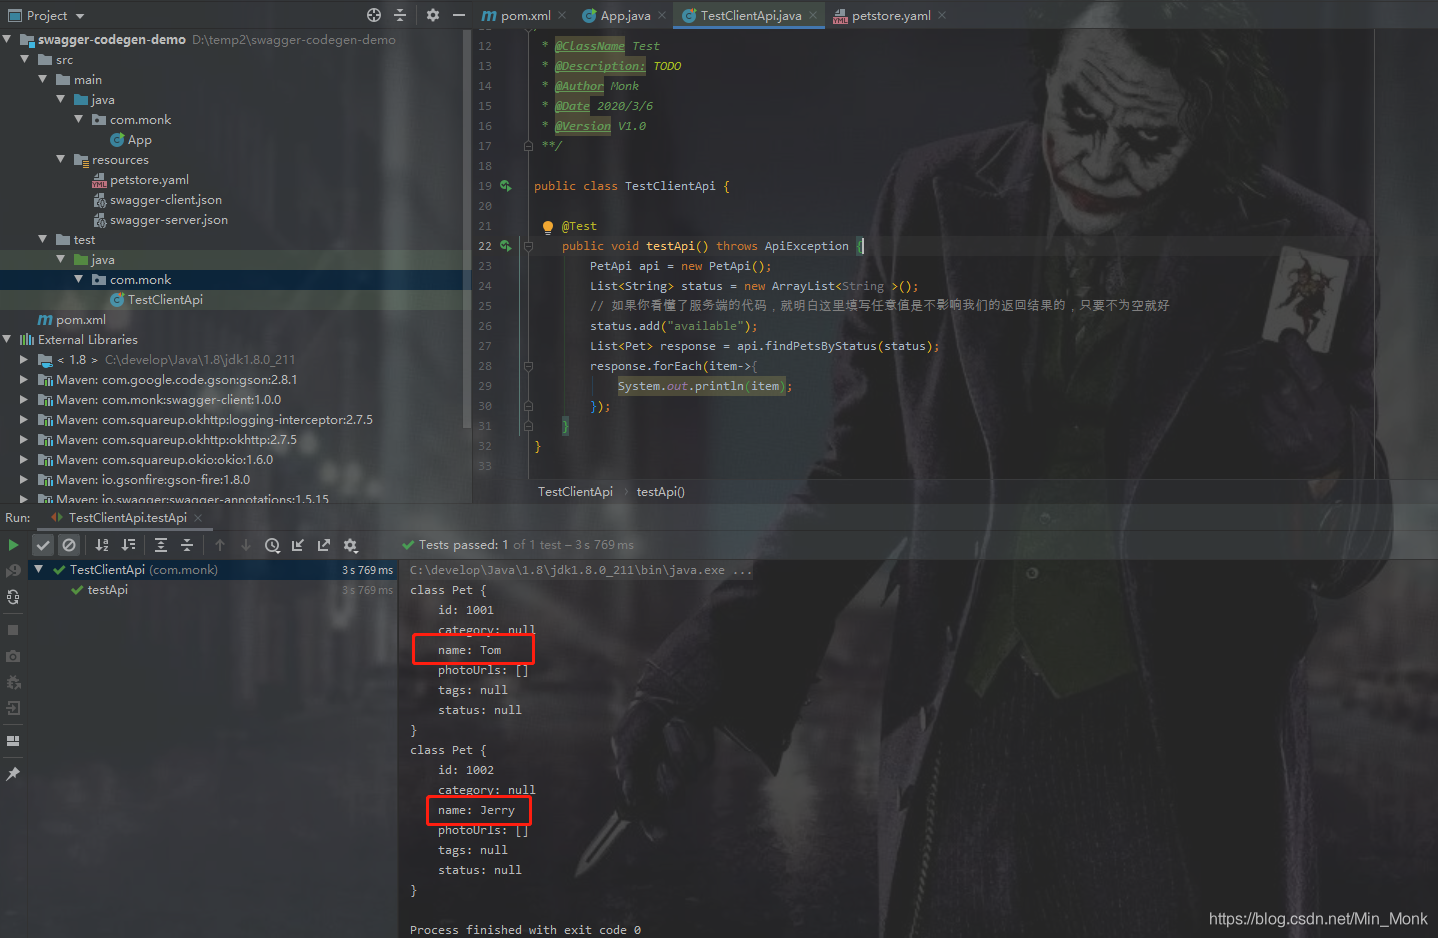1438x938 pixels.
Task: Select testApi in test results tree
Action: point(107,590)
